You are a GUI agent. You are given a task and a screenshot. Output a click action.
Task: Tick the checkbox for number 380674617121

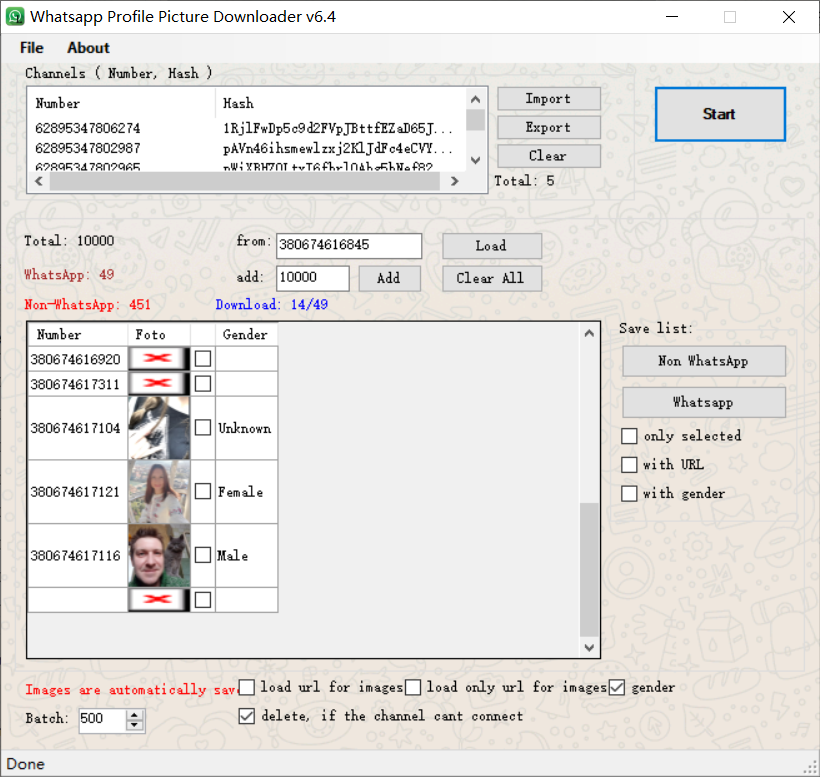[203, 492]
